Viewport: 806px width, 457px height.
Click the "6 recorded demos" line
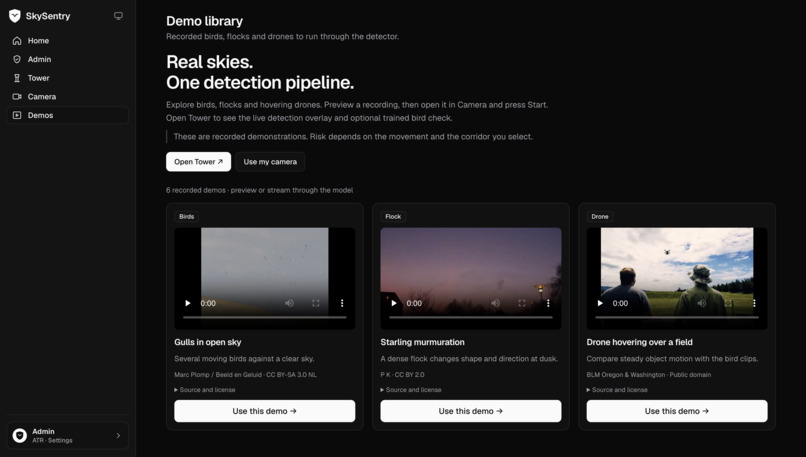point(260,190)
